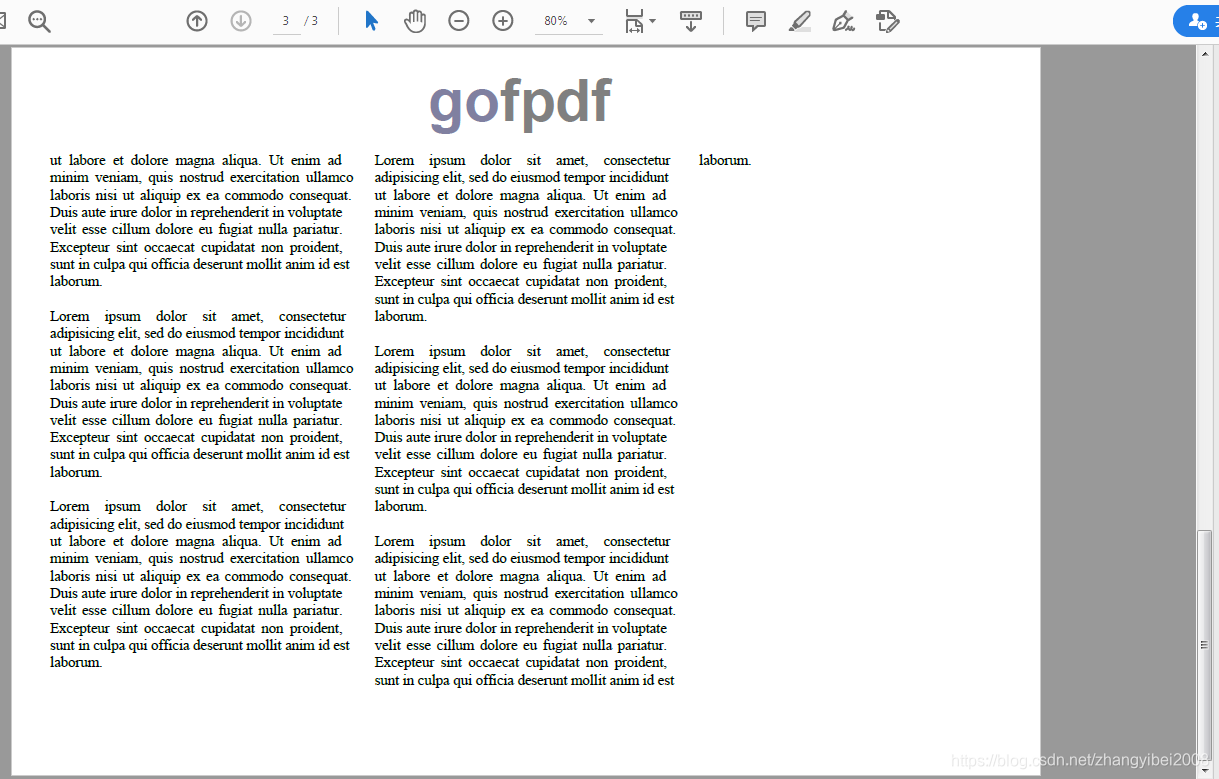
Task: Expand the page fit options arrow
Action: pos(653,21)
